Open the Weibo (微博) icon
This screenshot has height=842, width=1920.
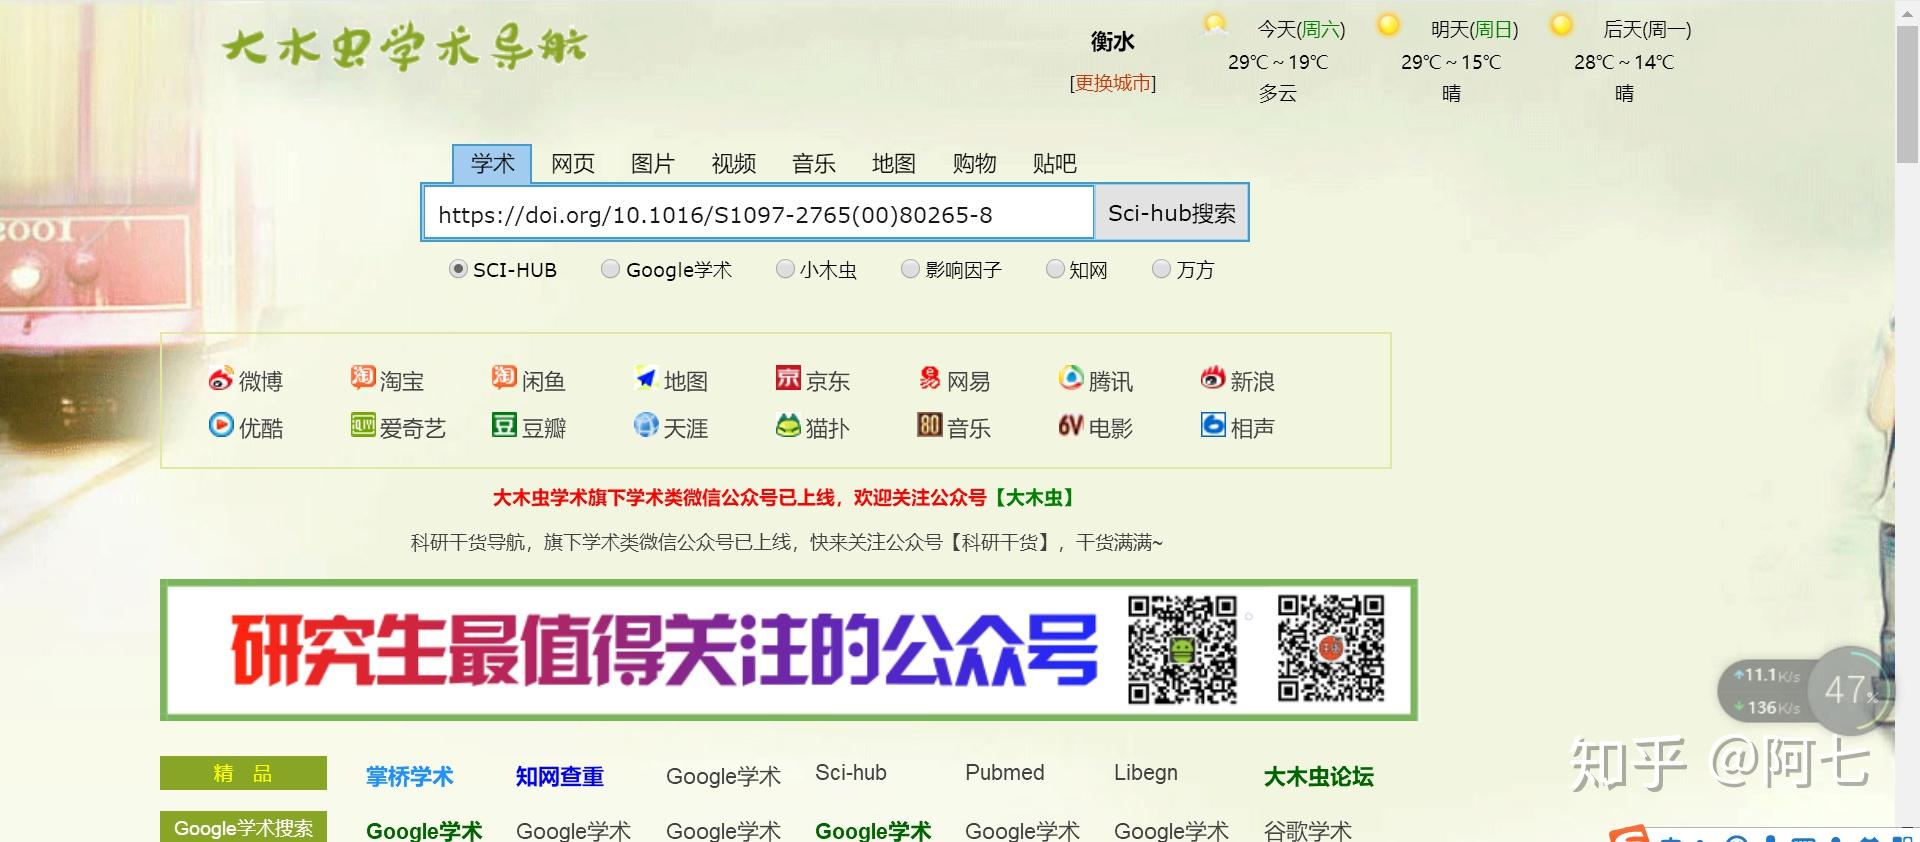point(221,379)
